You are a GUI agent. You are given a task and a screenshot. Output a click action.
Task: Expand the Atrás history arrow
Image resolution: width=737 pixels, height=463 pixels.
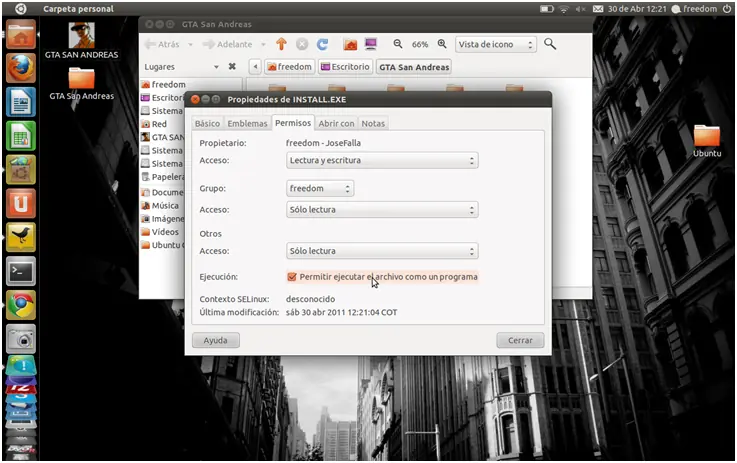click(190, 45)
